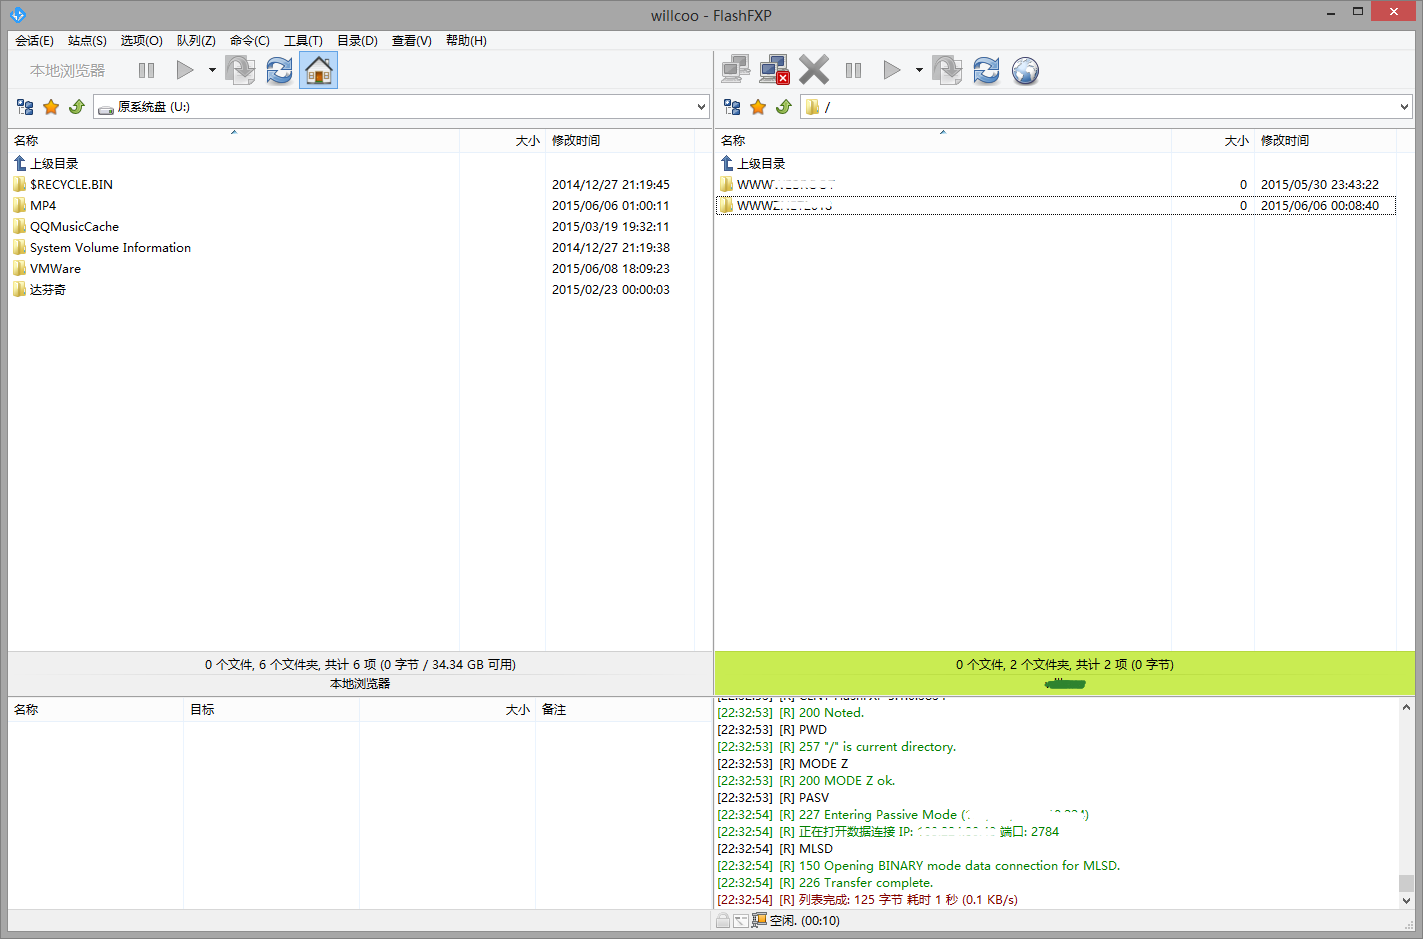Image resolution: width=1423 pixels, height=939 pixels.
Task: Click the padlock icon in status bar
Action: click(722, 920)
